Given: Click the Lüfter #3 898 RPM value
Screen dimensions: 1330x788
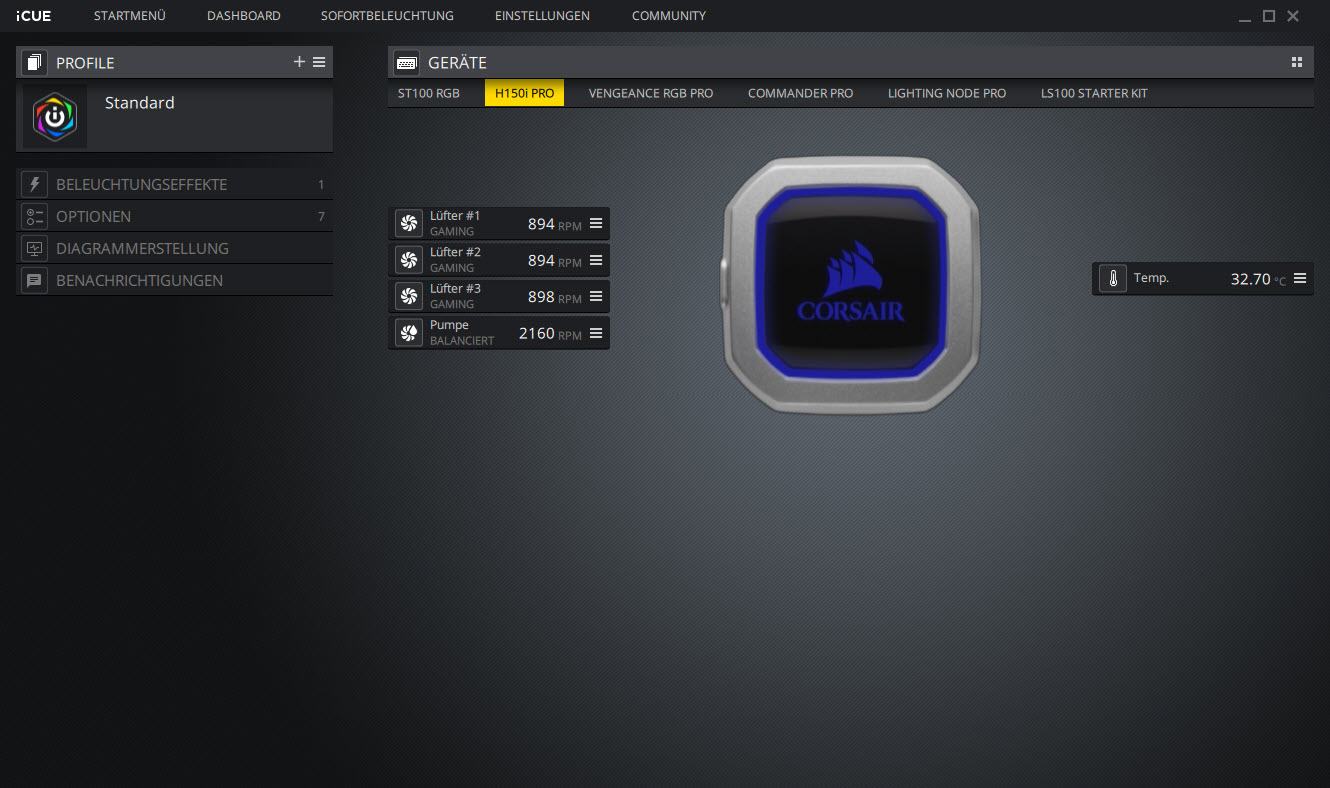Looking at the screenshot, I should (554, 297).
